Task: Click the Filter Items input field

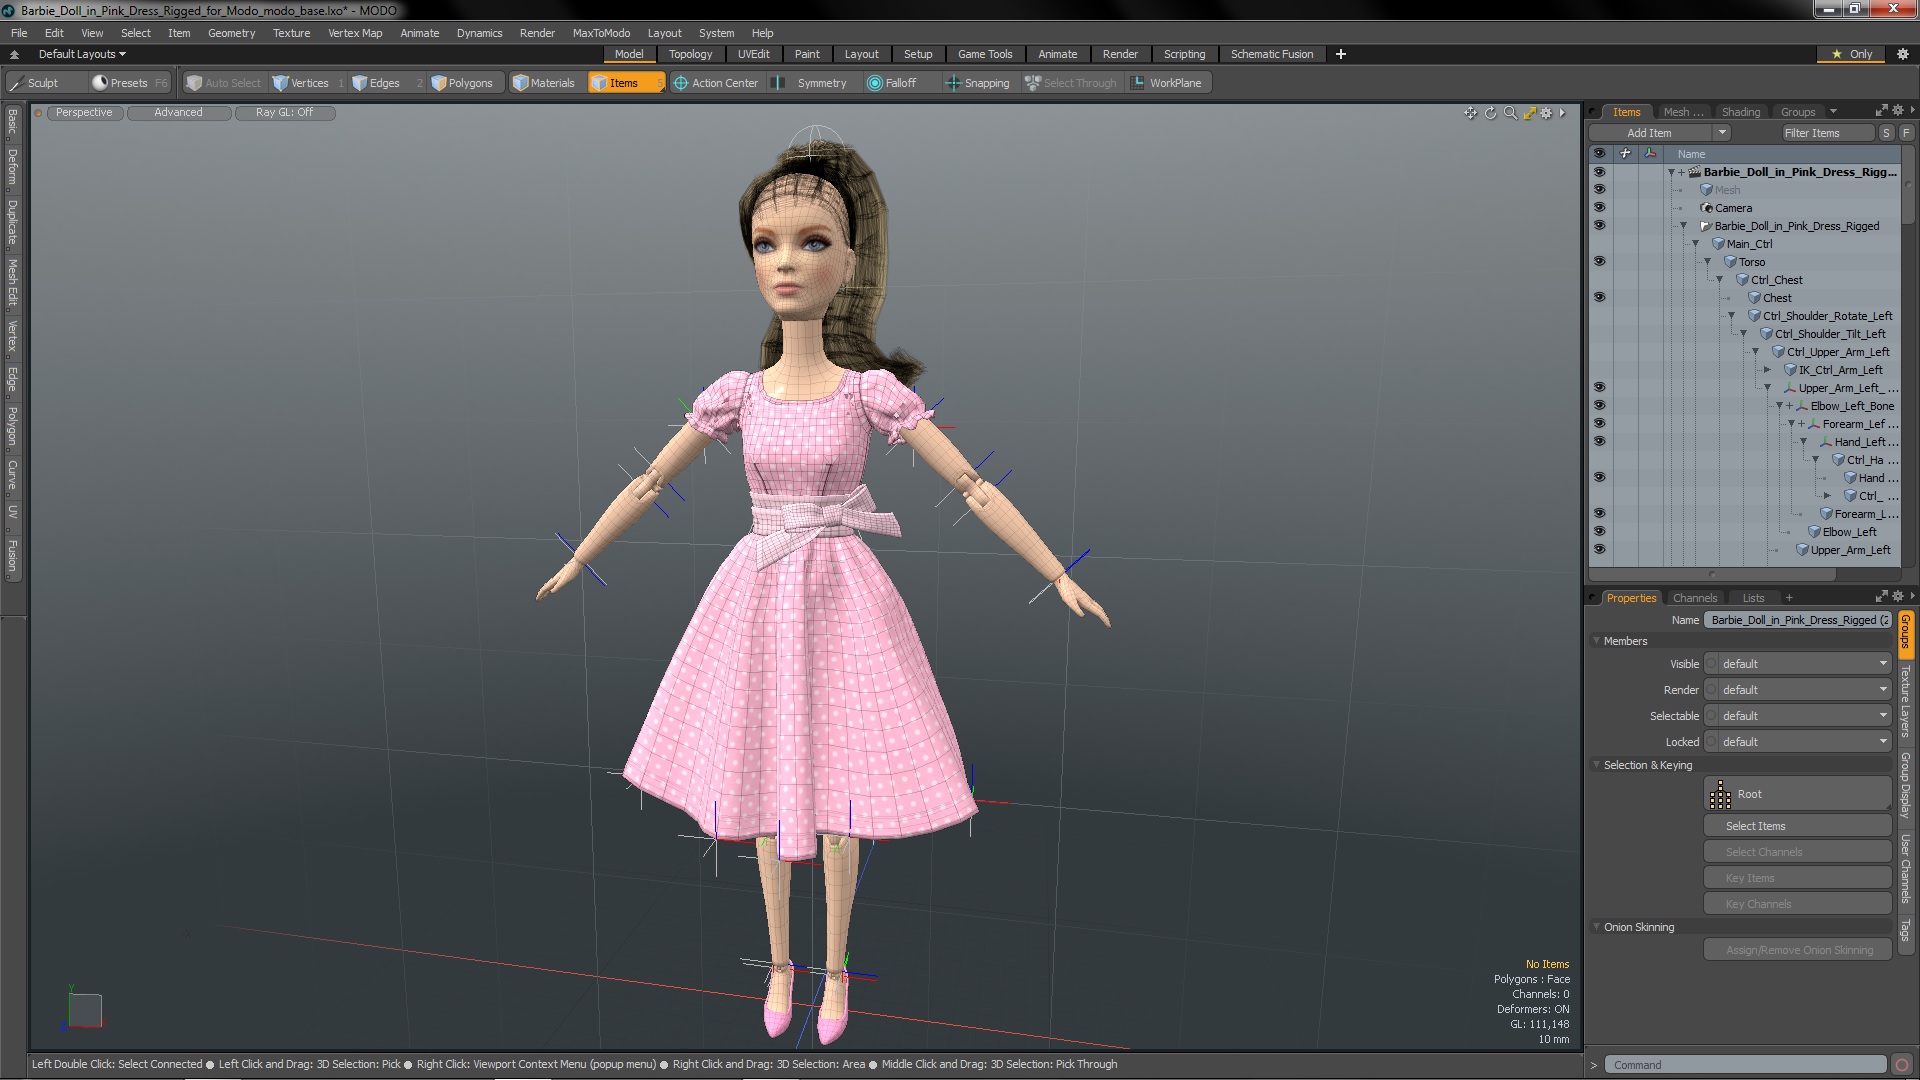Action: point(1826,133)
